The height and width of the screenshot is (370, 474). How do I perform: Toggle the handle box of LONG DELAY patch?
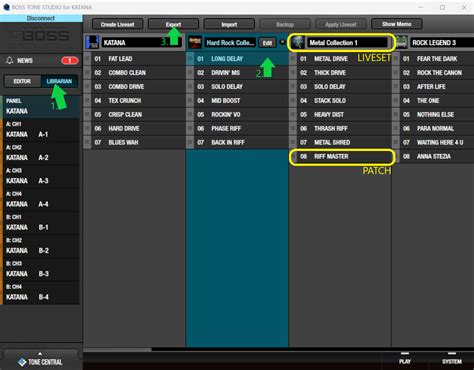pos(190,59)
